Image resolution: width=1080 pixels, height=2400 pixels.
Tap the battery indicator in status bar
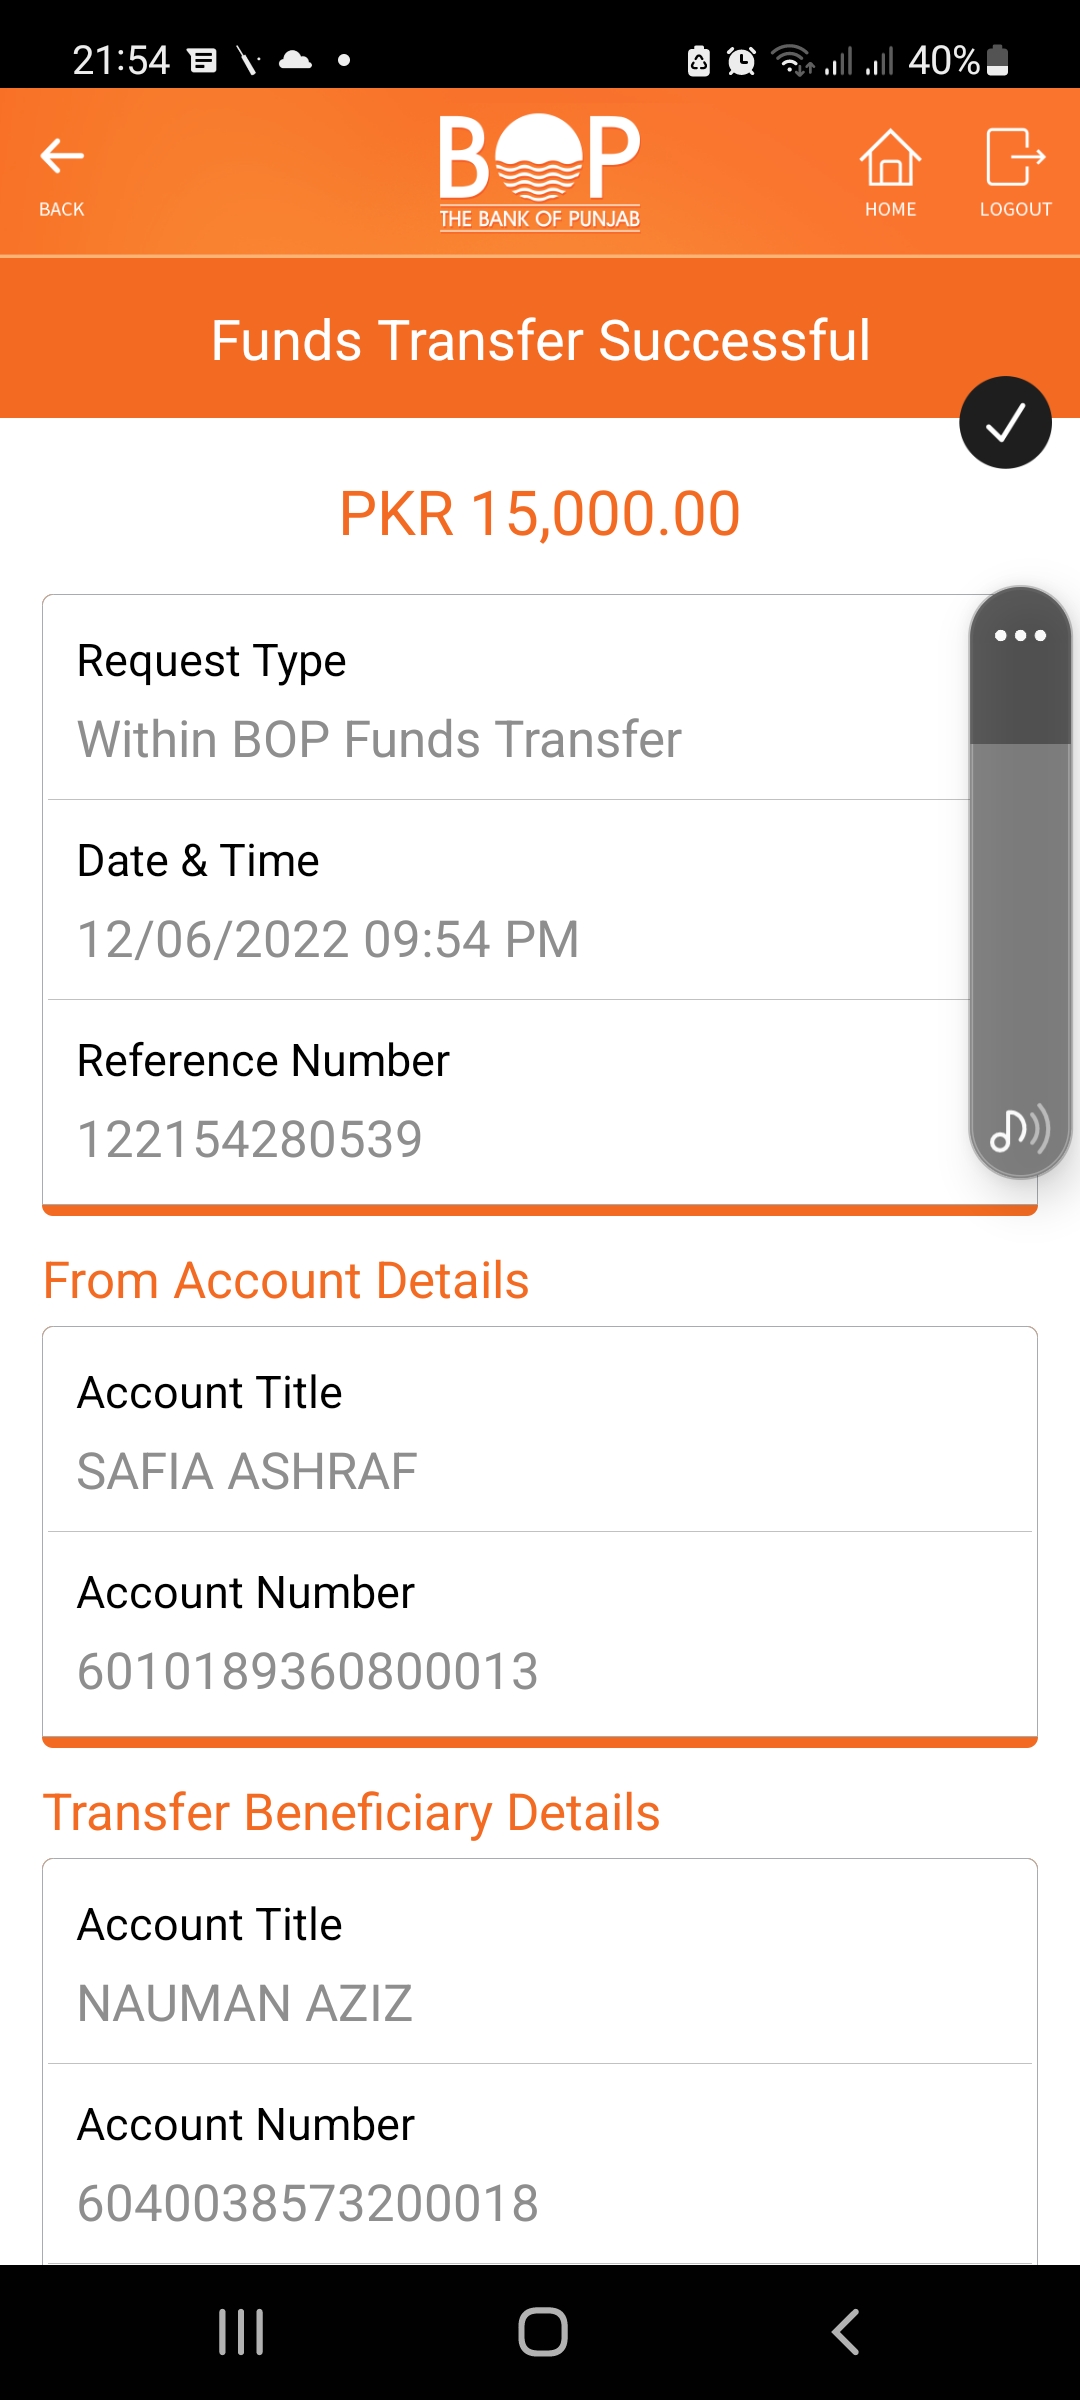coord(997,61)
